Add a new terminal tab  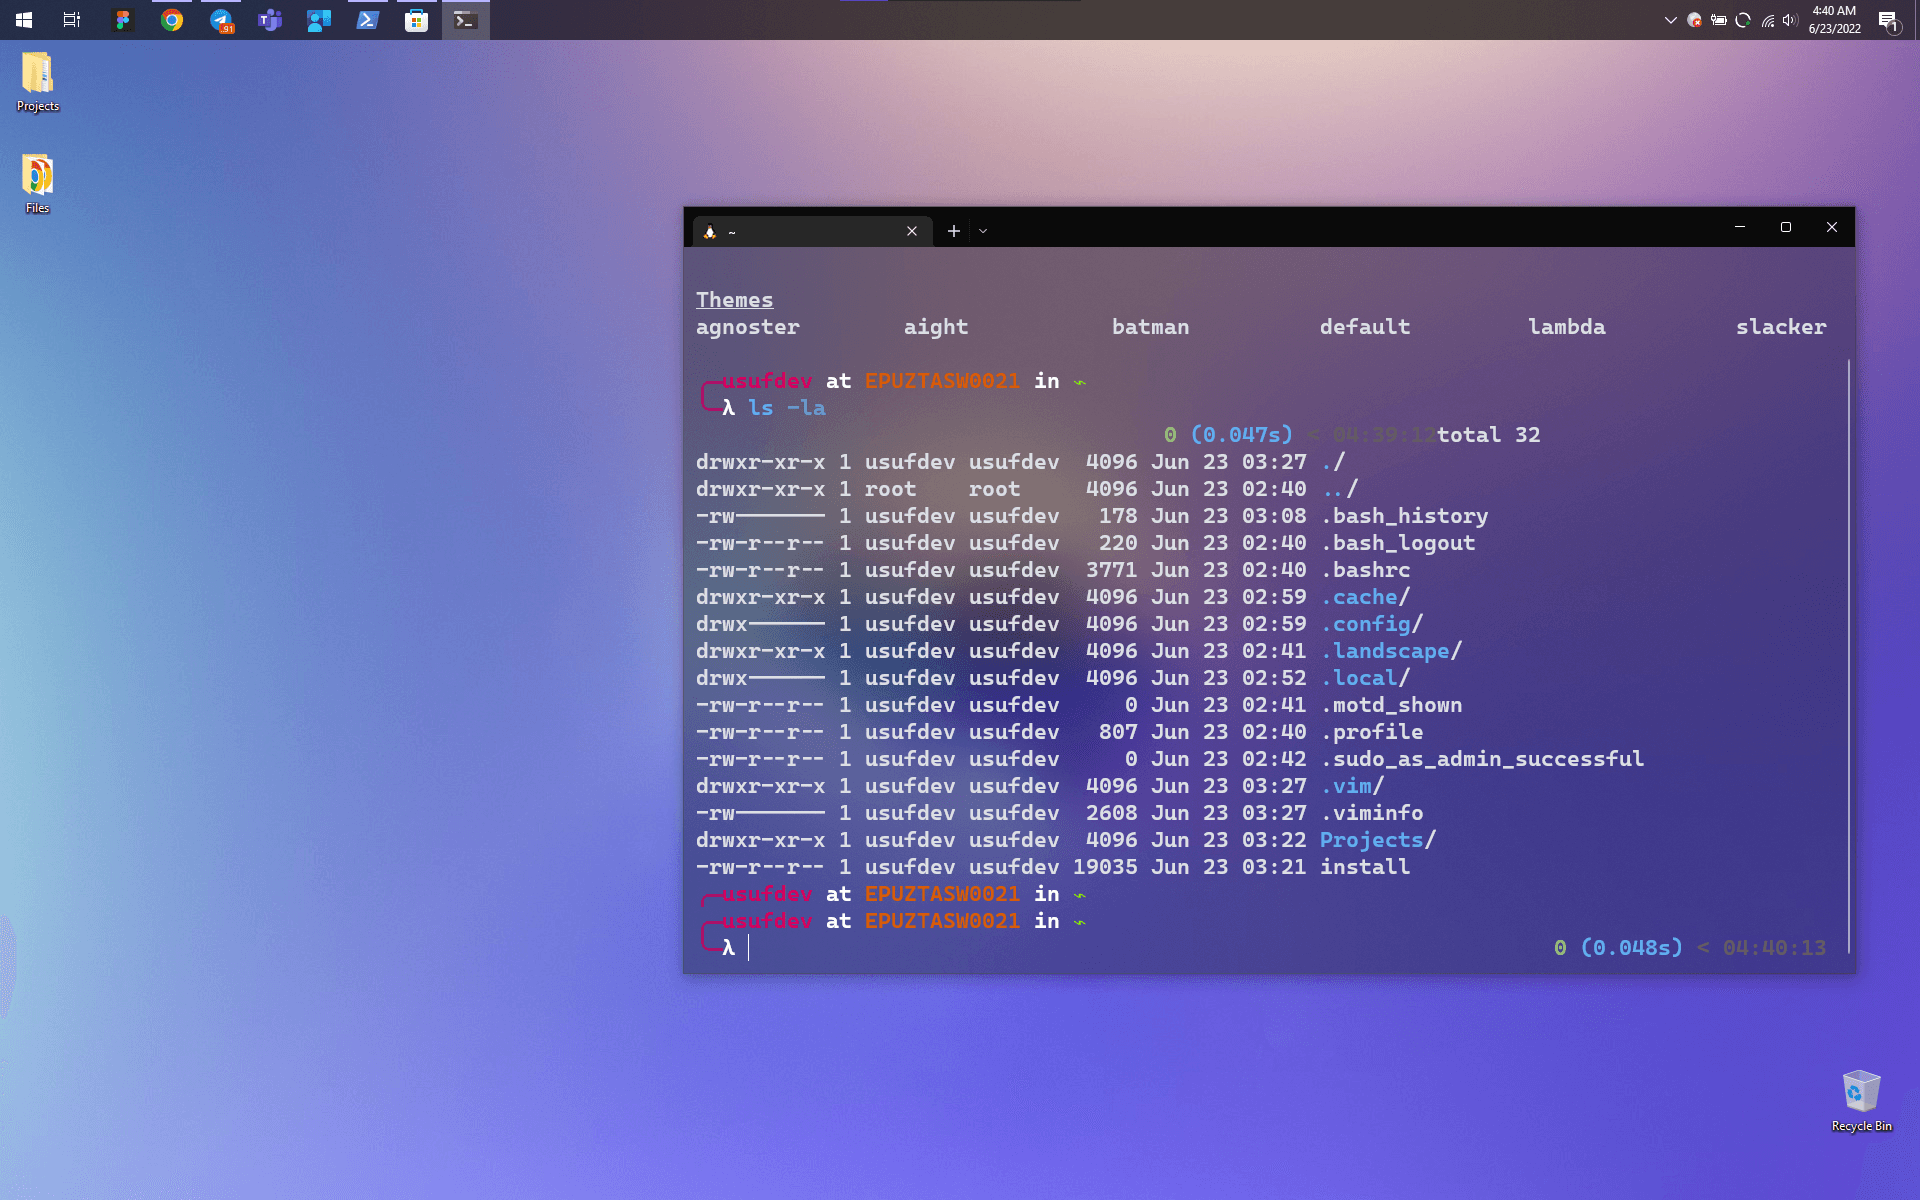954,231
